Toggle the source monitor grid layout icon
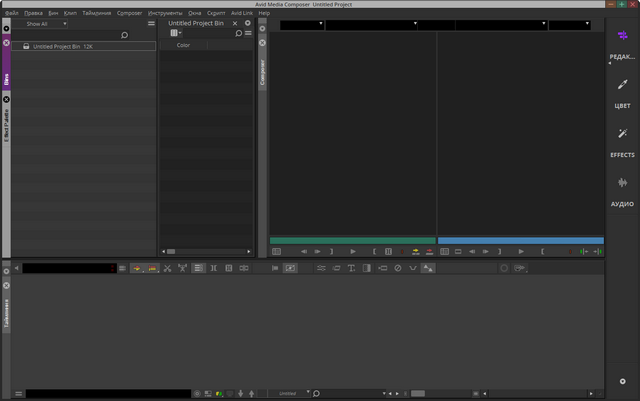The height and width of the screenshot is (401, 640). (276, 252)
